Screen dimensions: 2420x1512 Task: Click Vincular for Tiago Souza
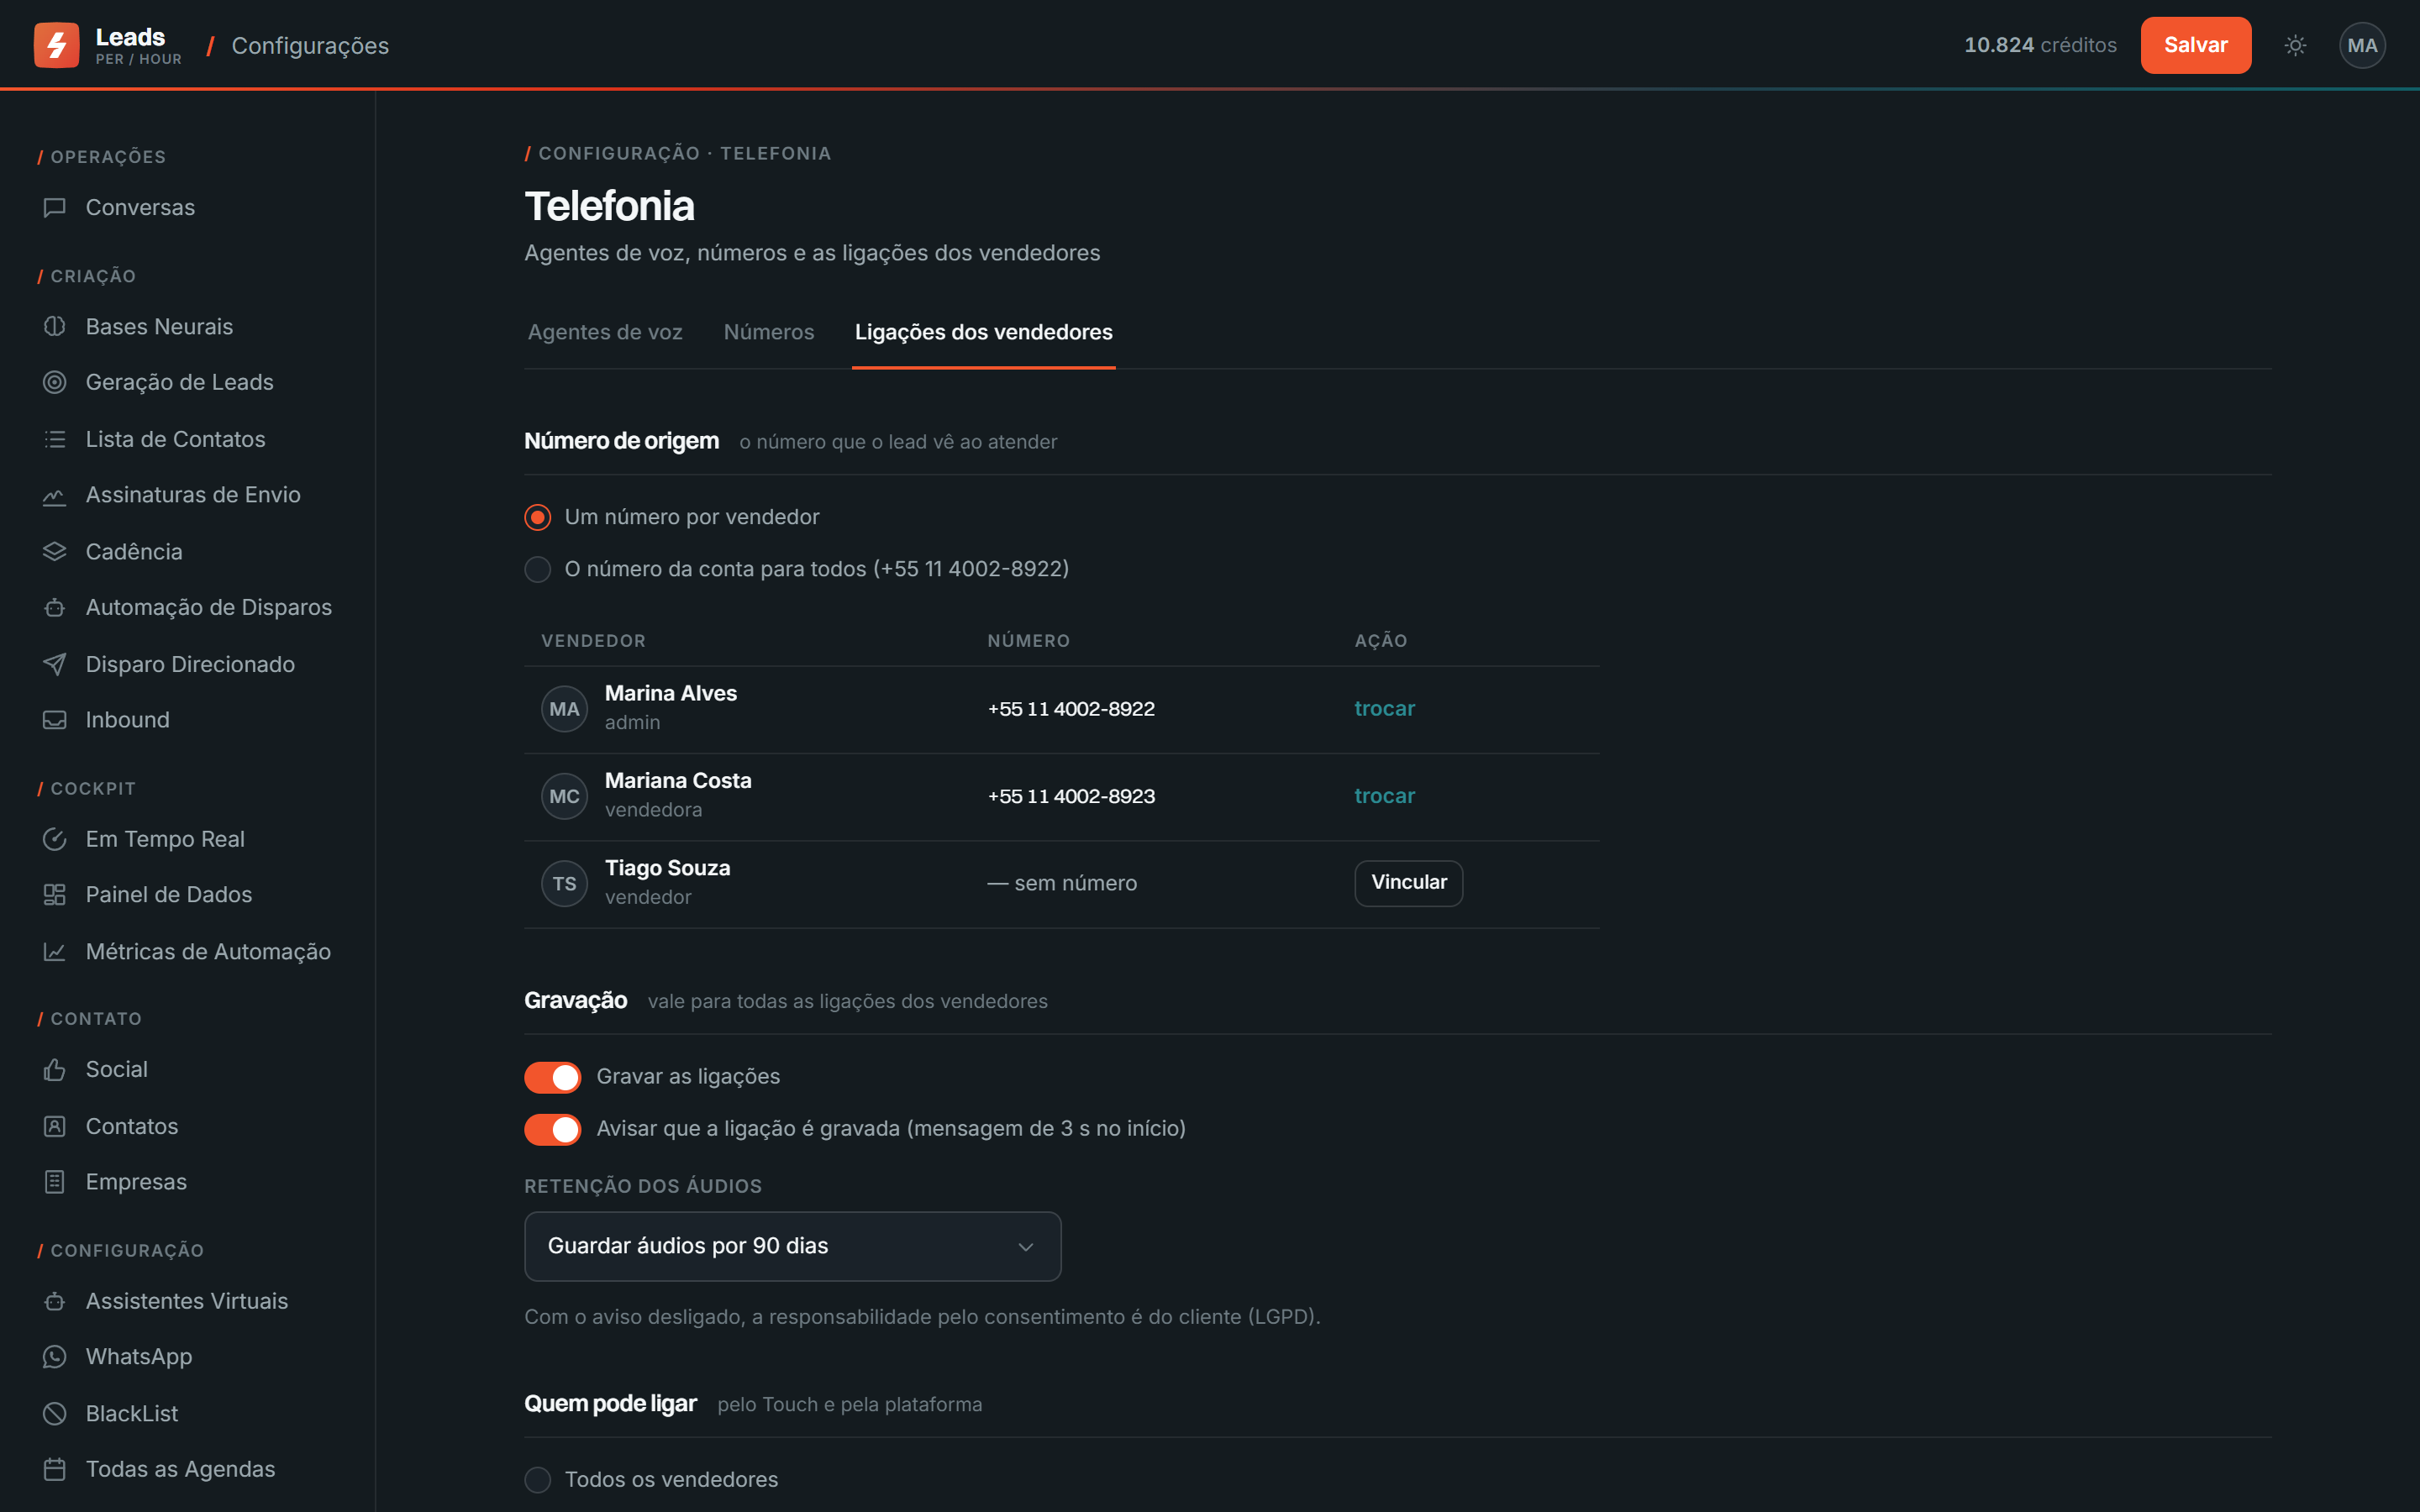coord(1409,883)
